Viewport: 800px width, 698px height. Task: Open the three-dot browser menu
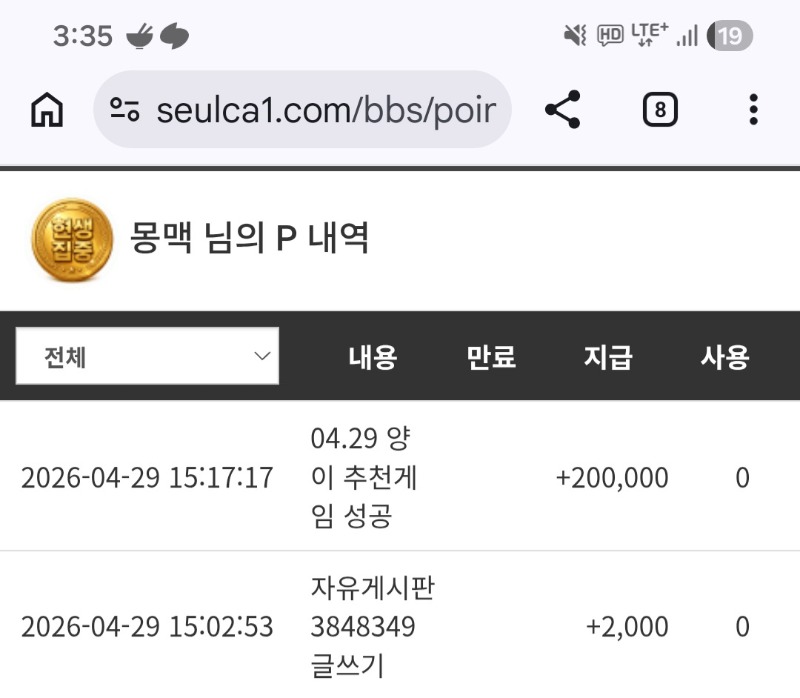(753, 110)
